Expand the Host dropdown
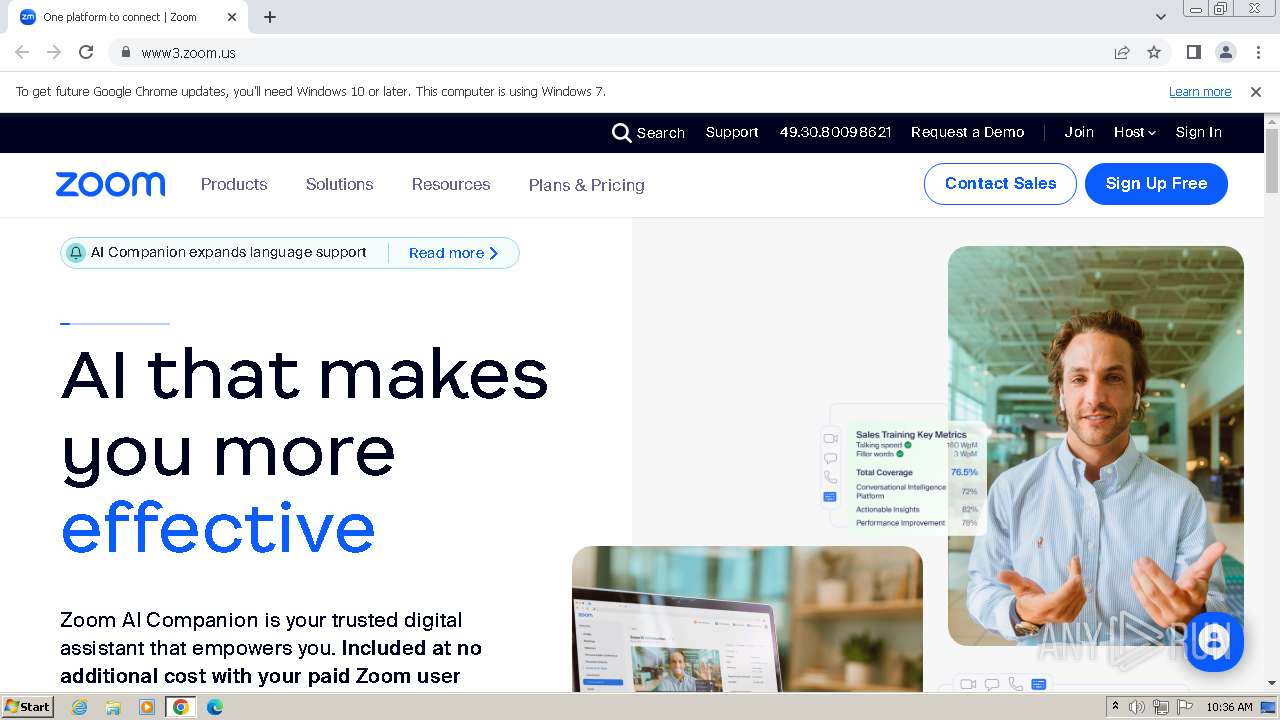 coord(1134,132)
